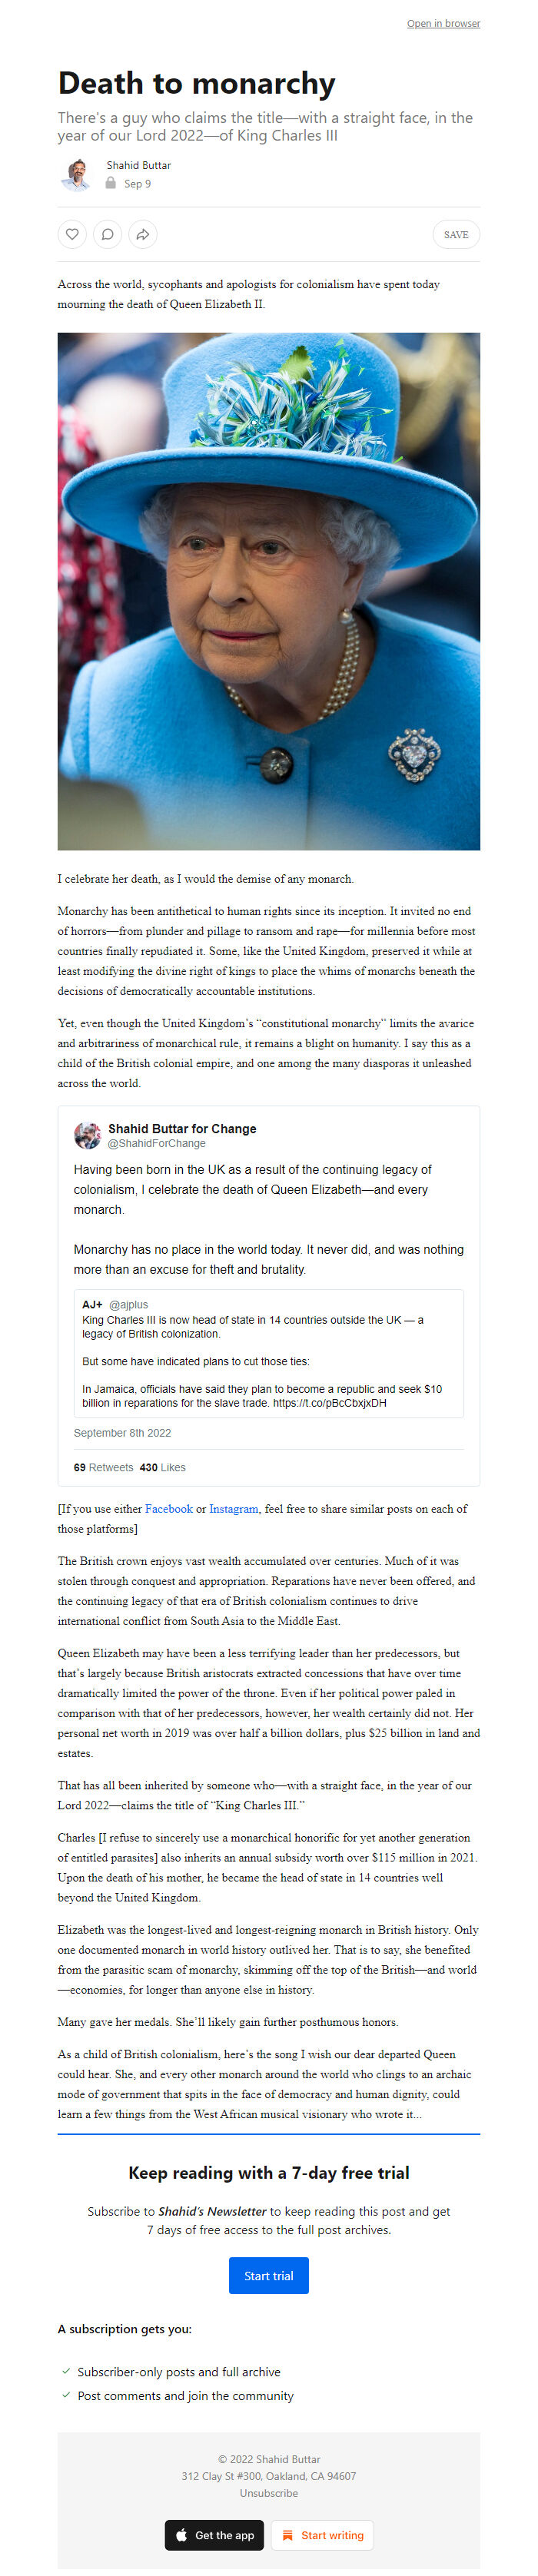Like the post using the heart icon
538x2576 pixels.
pyautogui.click(x=71, y=234)
